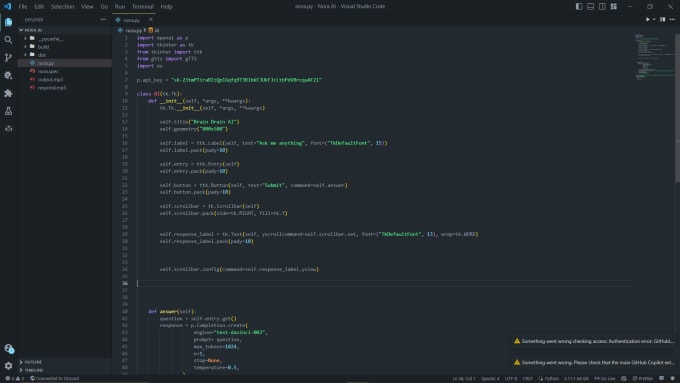The width and height of the screenshot is (680, 383).
Task: Click the code minimap preview
Action: click(654, 56)
